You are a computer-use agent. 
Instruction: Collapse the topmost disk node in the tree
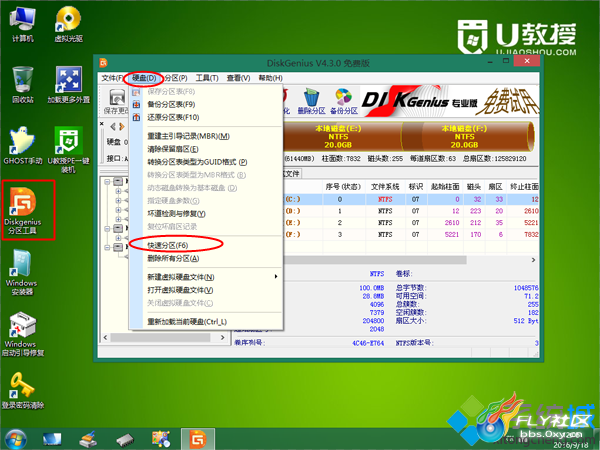[x=107, y=182]
